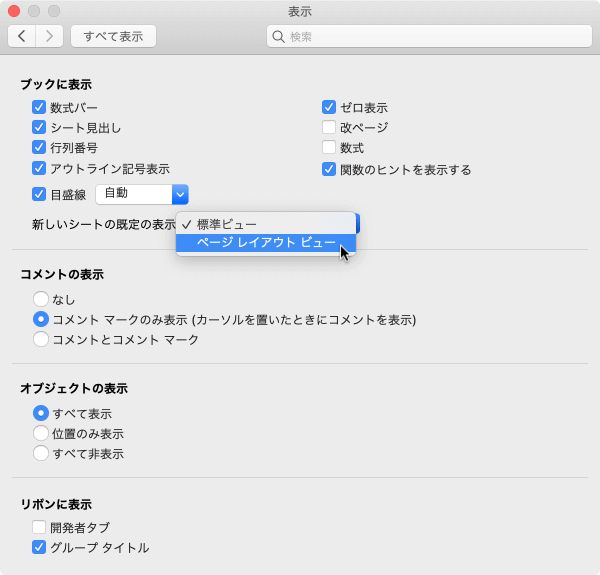This screenshot has width=600, height=575.
Task: Enable the 改ページ checkbox
Action: 329,127
